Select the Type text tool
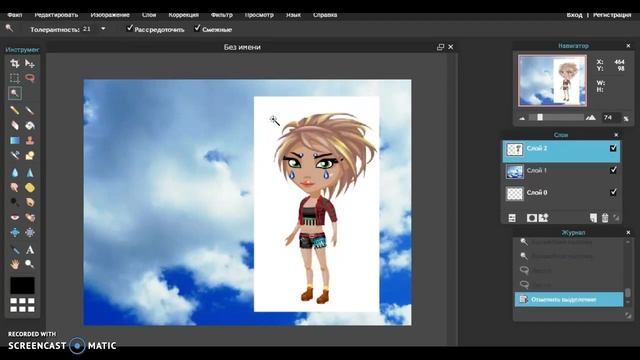The width and height of the screenshot is (640, 360). click(x=30, y=249)
